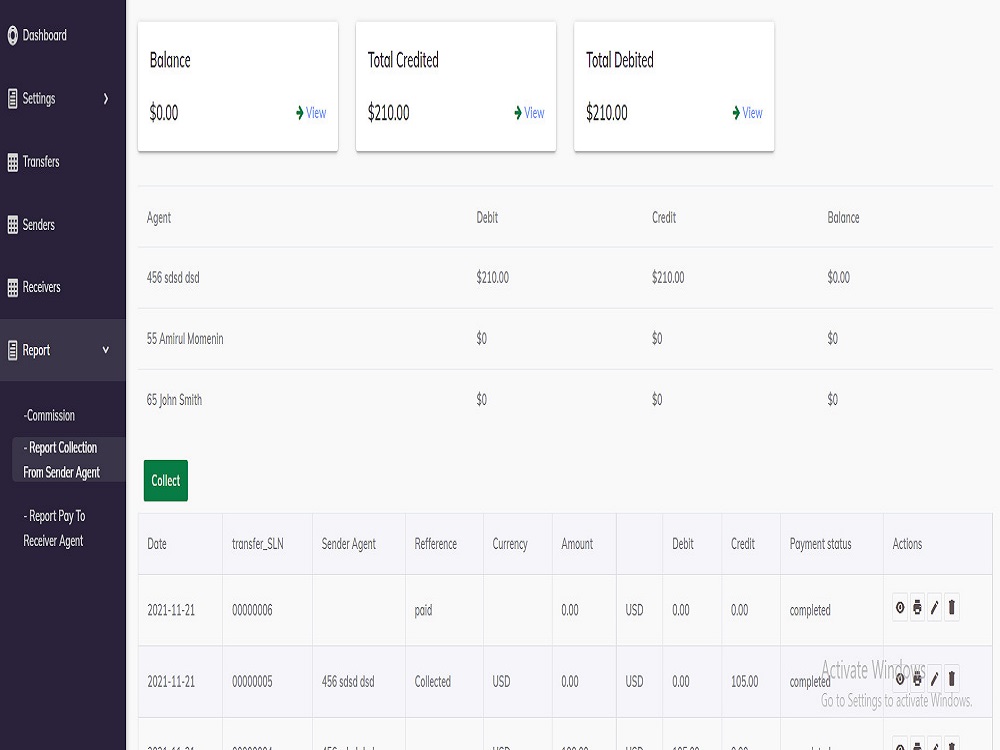Delete transfer 00000005 with the trash icon

click(x=952, y=679)
